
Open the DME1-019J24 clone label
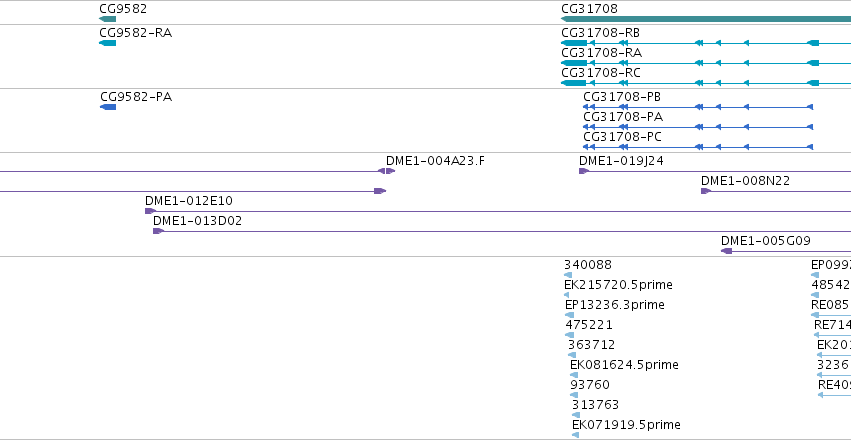pos(621,161)
